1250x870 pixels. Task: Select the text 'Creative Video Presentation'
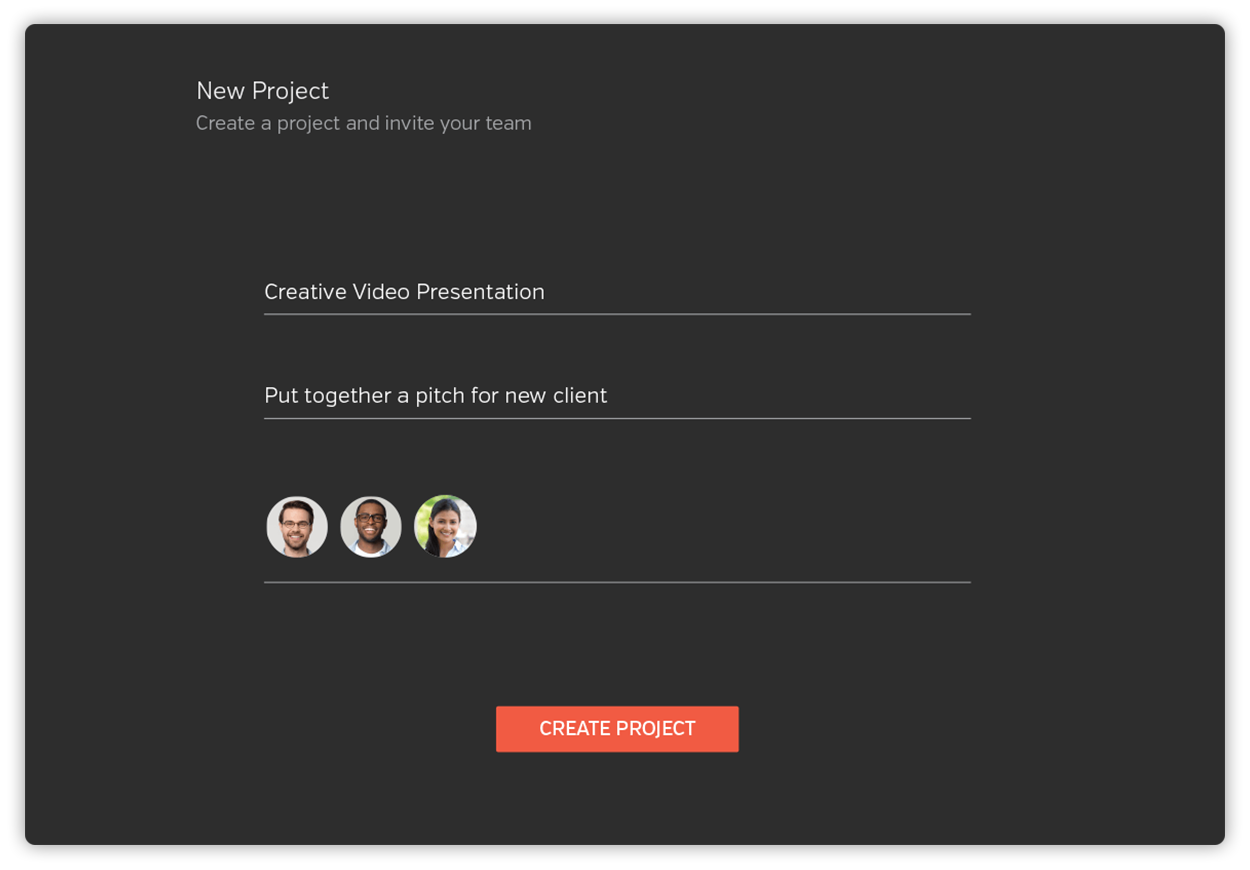[404, 292]
